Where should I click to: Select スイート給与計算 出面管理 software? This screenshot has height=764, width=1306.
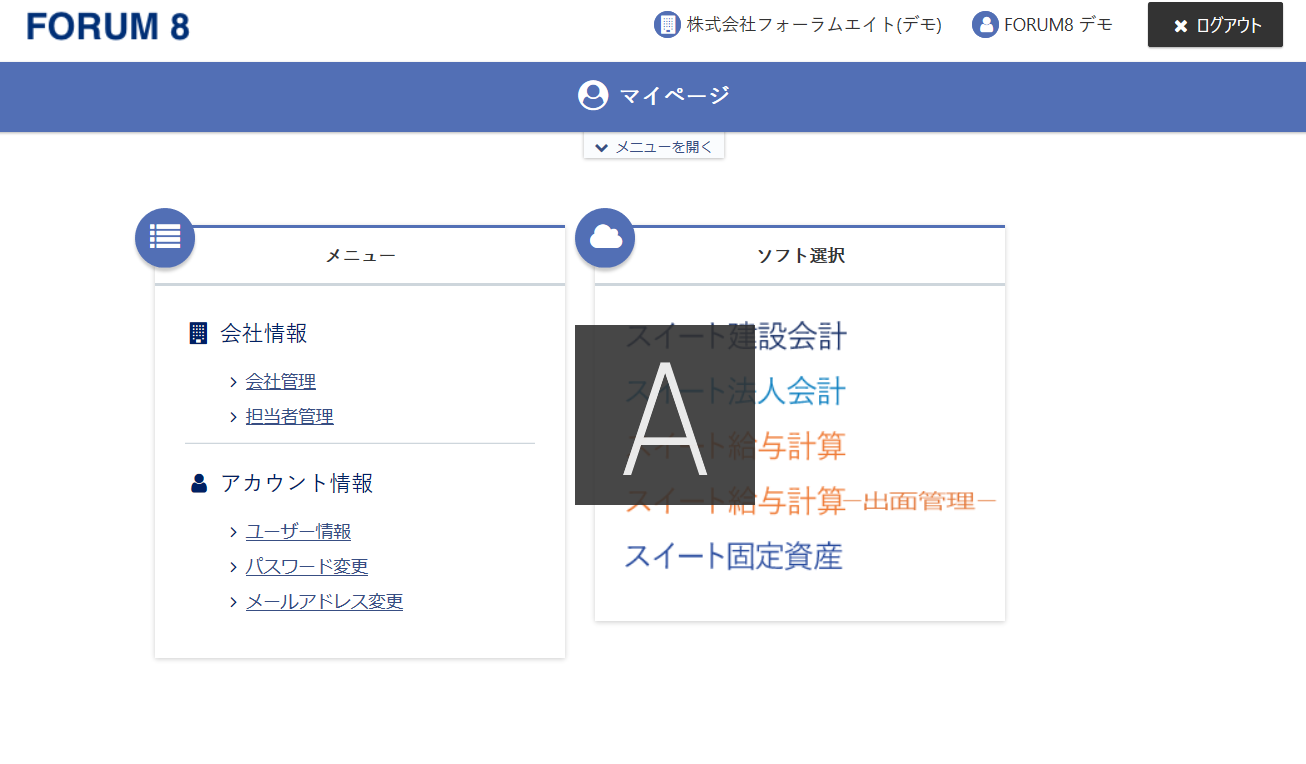811,500
